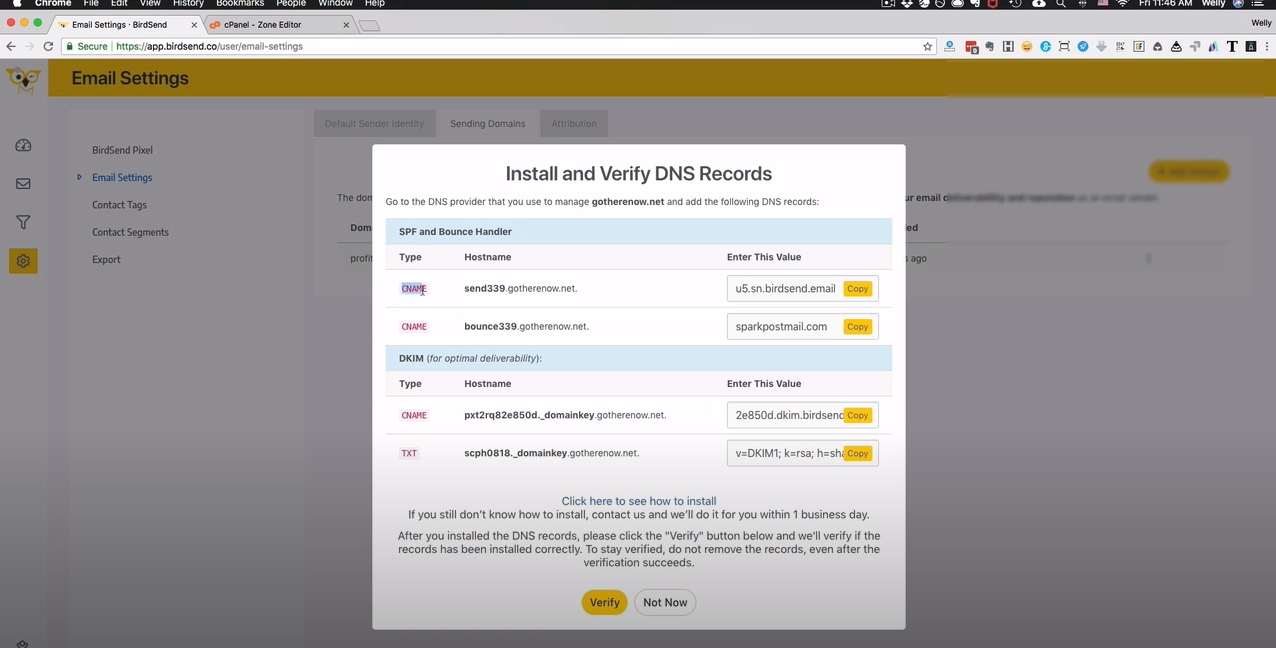1276x648 pixels.
Task: Bookmark this page with the star icon
Action: click(927, 46)
